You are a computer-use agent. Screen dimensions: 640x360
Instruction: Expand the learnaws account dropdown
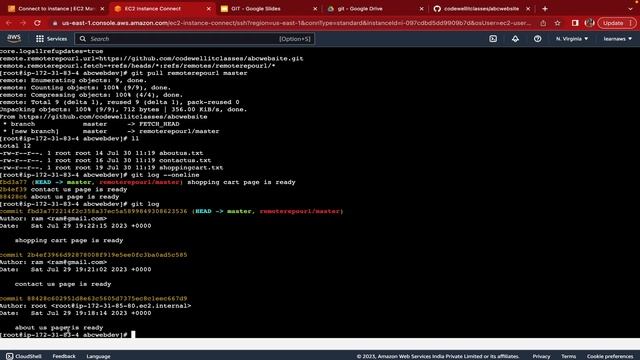[618, 39]
